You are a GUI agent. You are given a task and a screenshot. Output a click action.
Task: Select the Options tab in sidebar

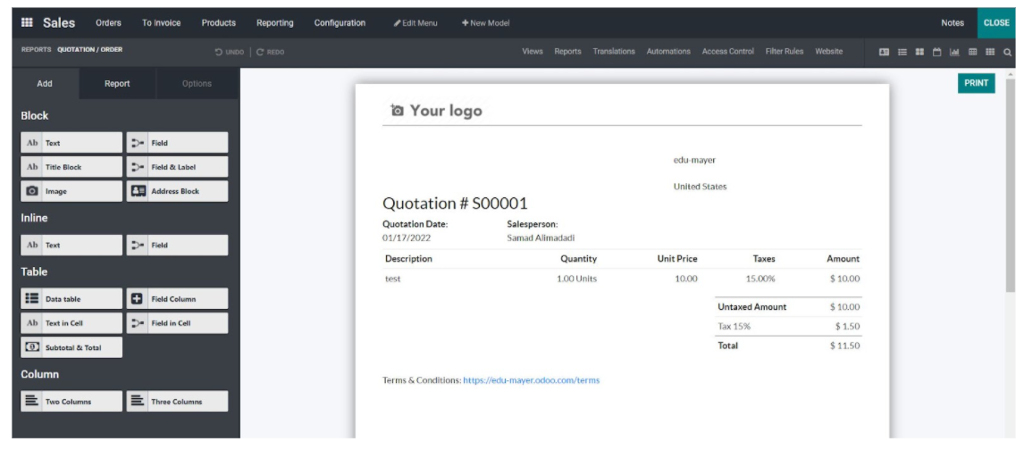coord(197,84)
